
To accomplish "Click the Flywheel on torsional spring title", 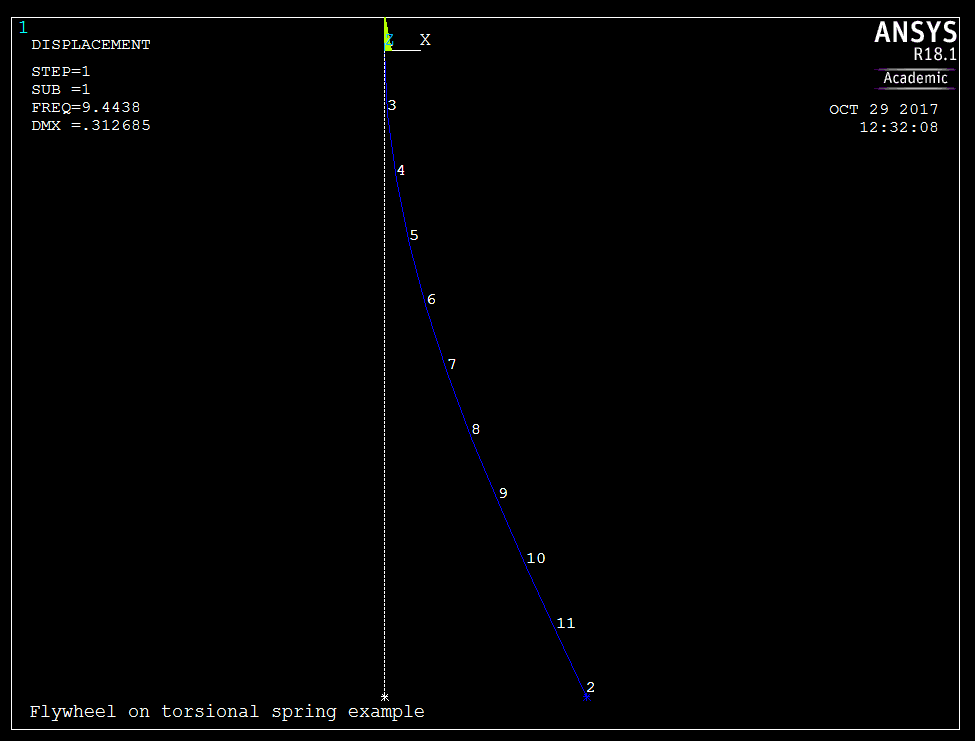I will click(227, 712).
